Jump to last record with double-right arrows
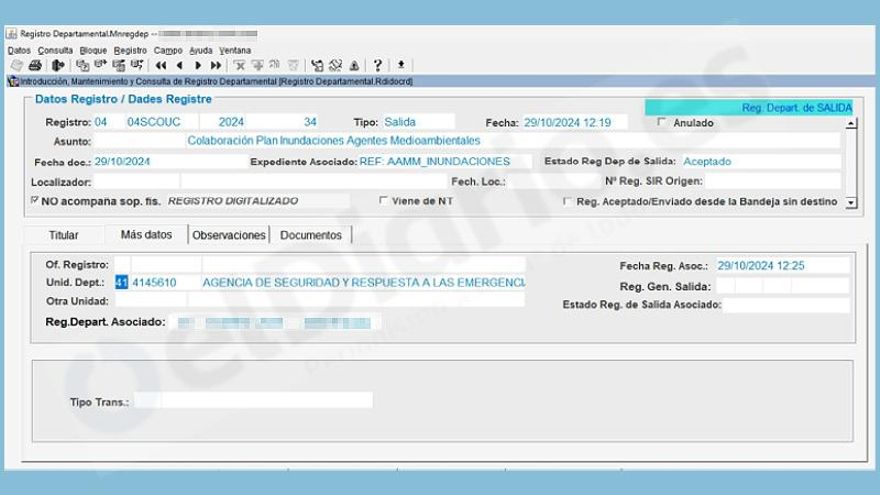 pyautogui.click(x=214, y=65)
